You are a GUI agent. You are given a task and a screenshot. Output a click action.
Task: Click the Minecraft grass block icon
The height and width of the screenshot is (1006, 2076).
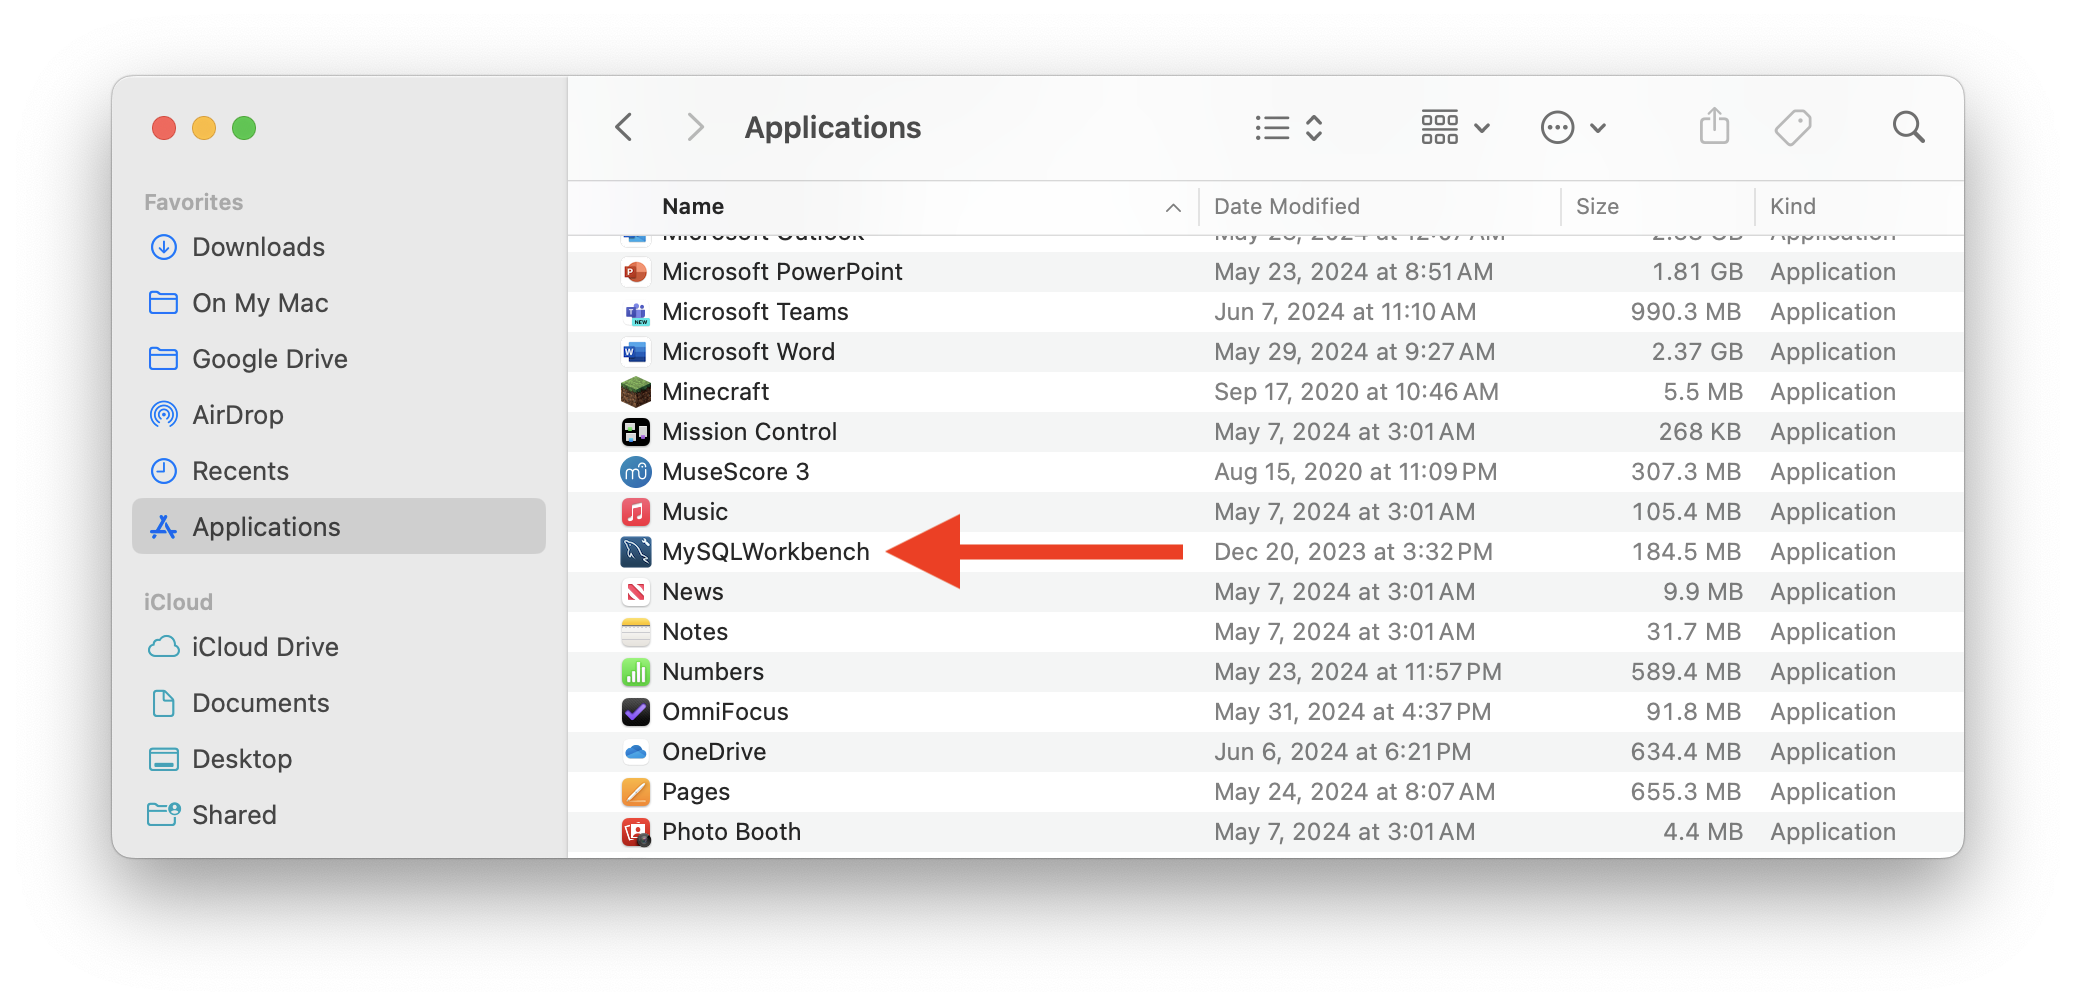[x=635, y=392]
